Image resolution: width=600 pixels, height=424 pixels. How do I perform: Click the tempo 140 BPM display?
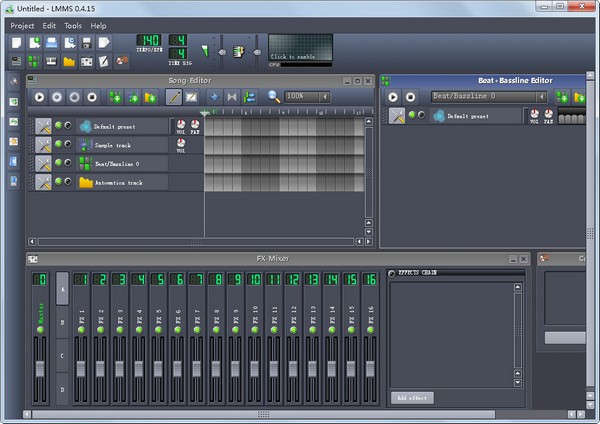(148, 41)
